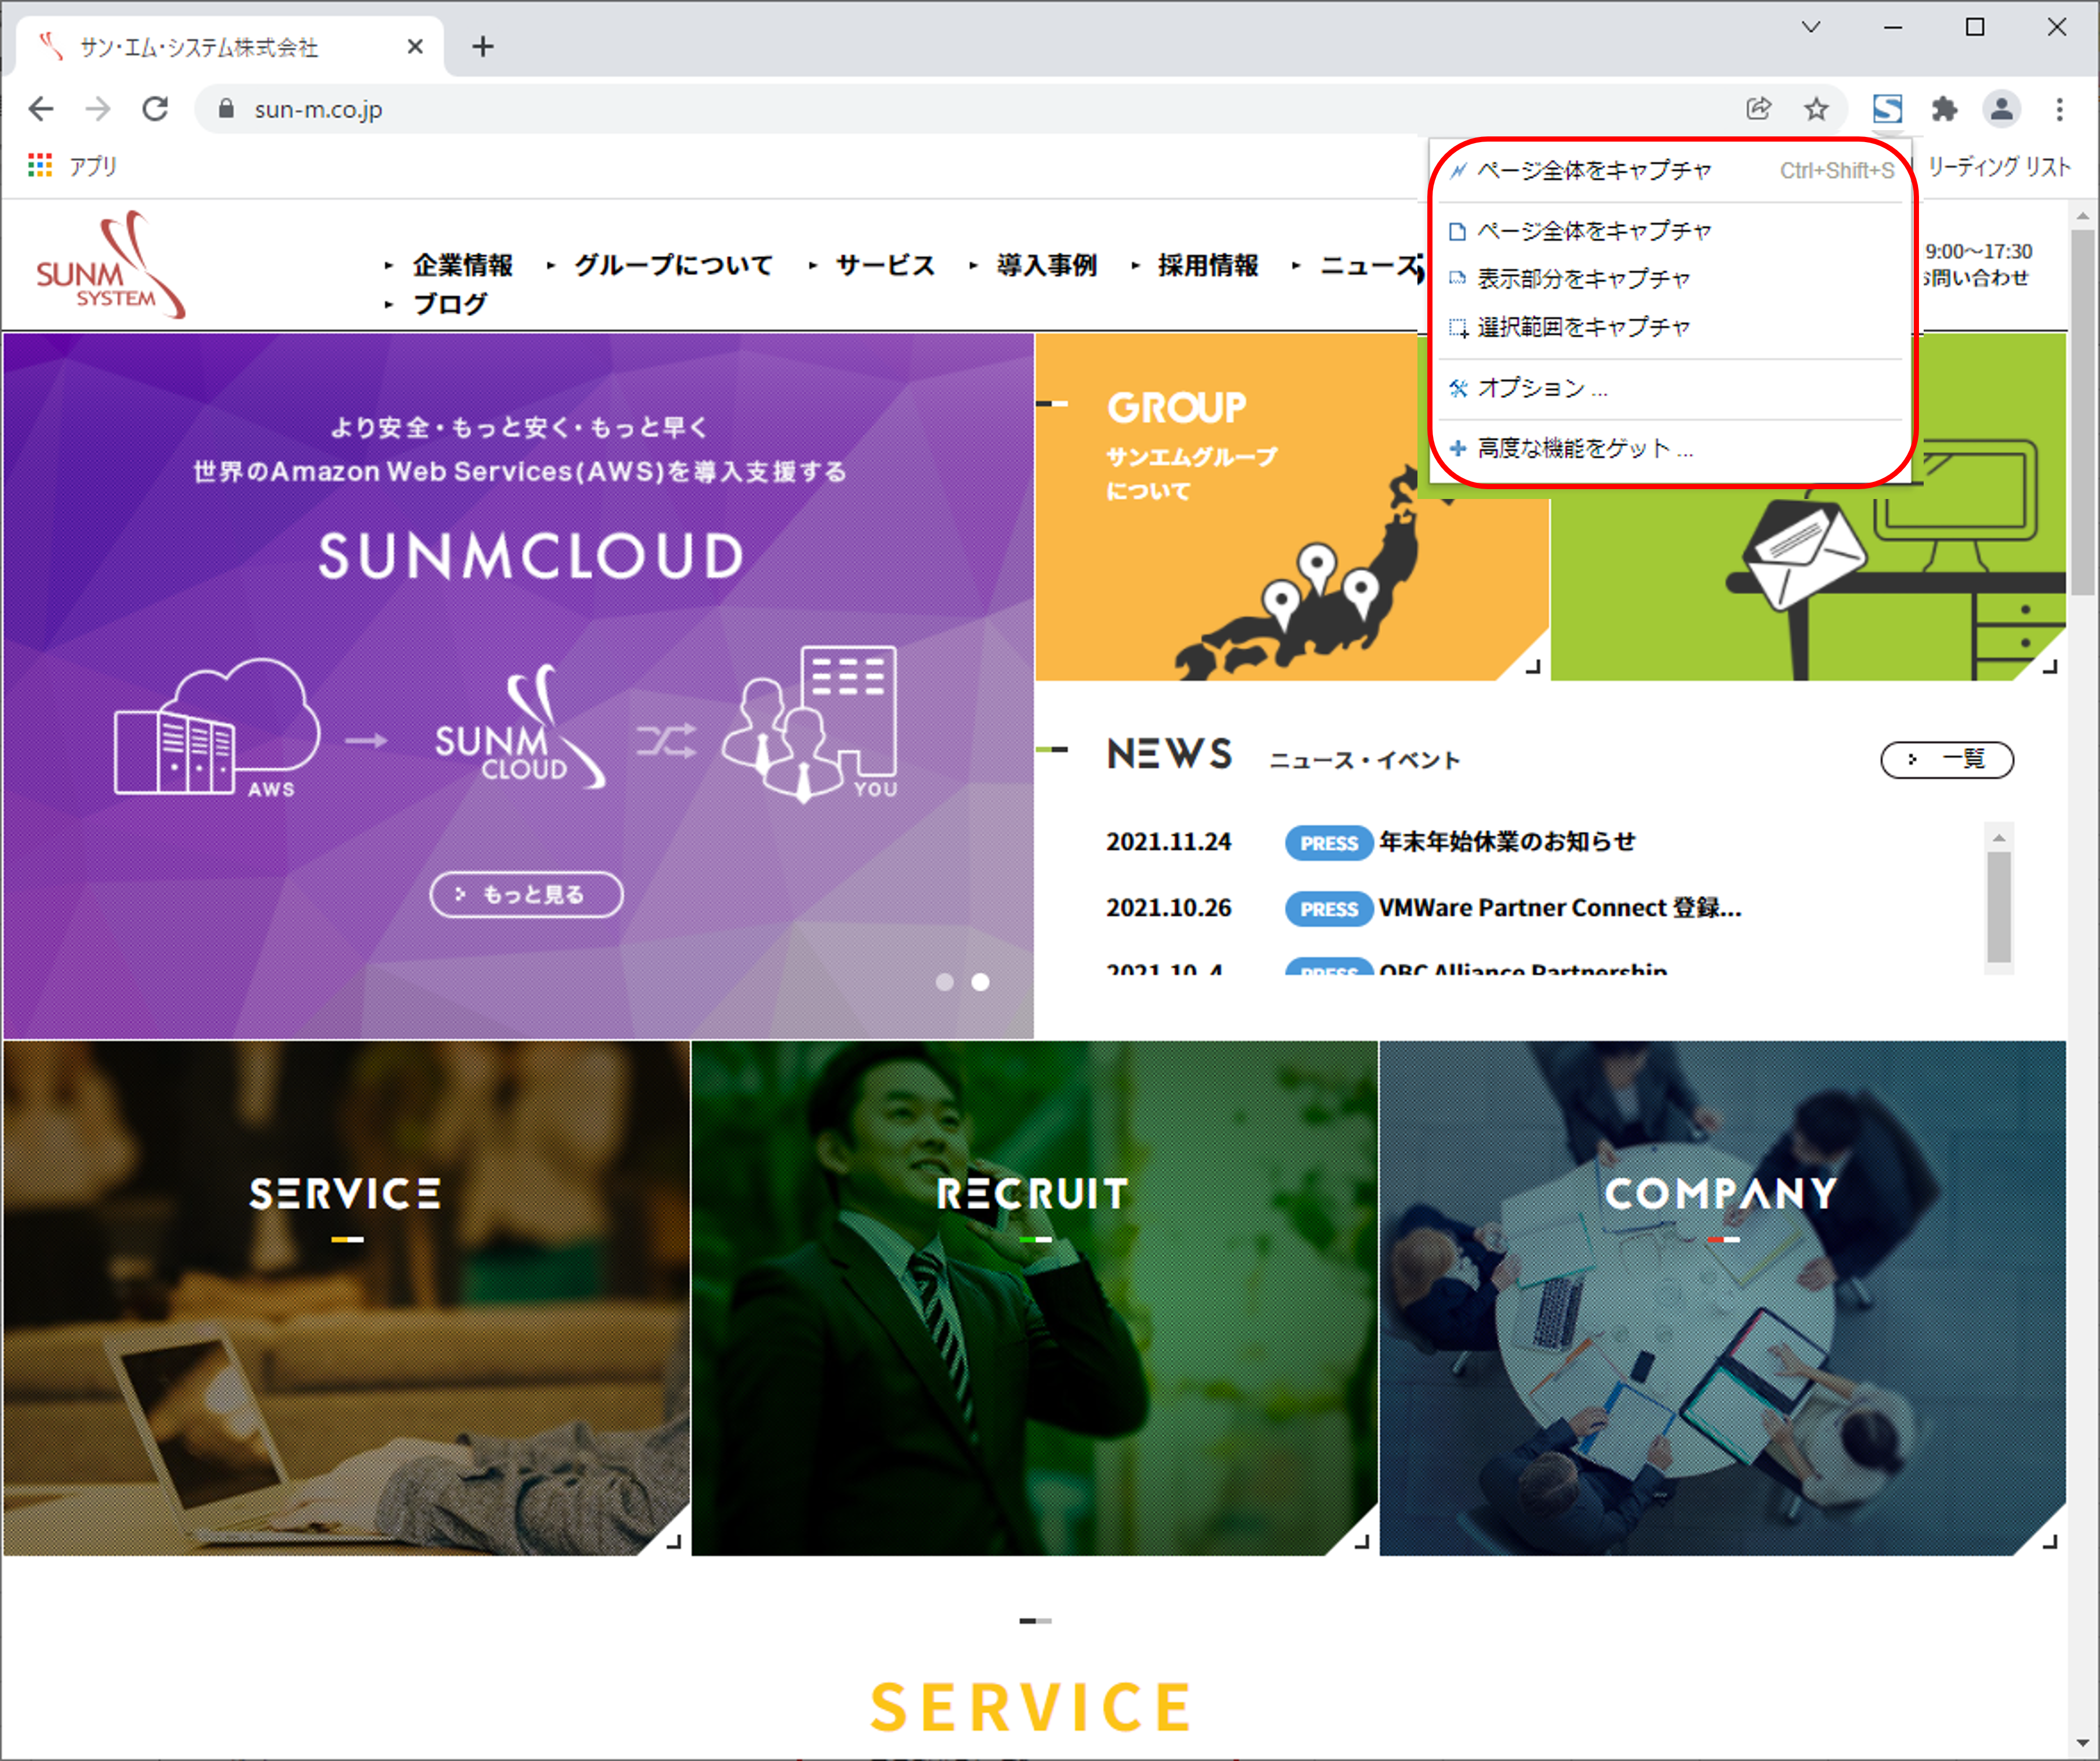The width and height of the screenshot is (2100, 1761).
Task: Click the browser forward arrow
Action: pyautogui.click(x=98, y=108)
